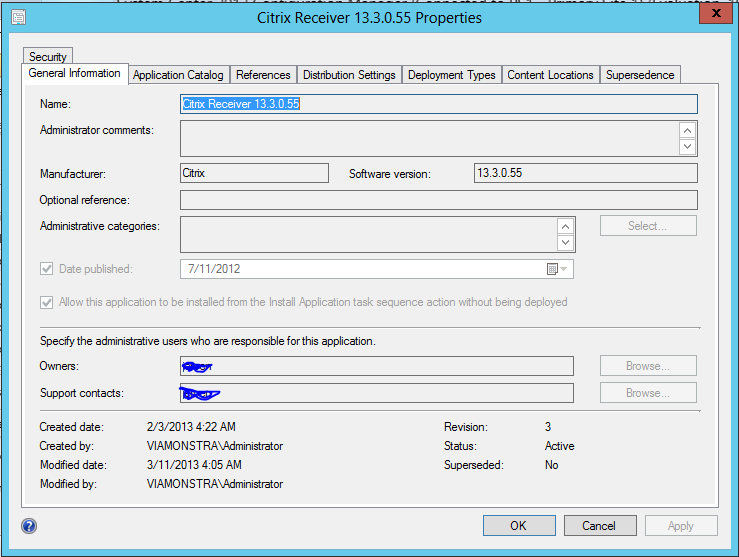
Task: Click the Support contacts text field
Action: pyautogui.click(x=377, y=393)
